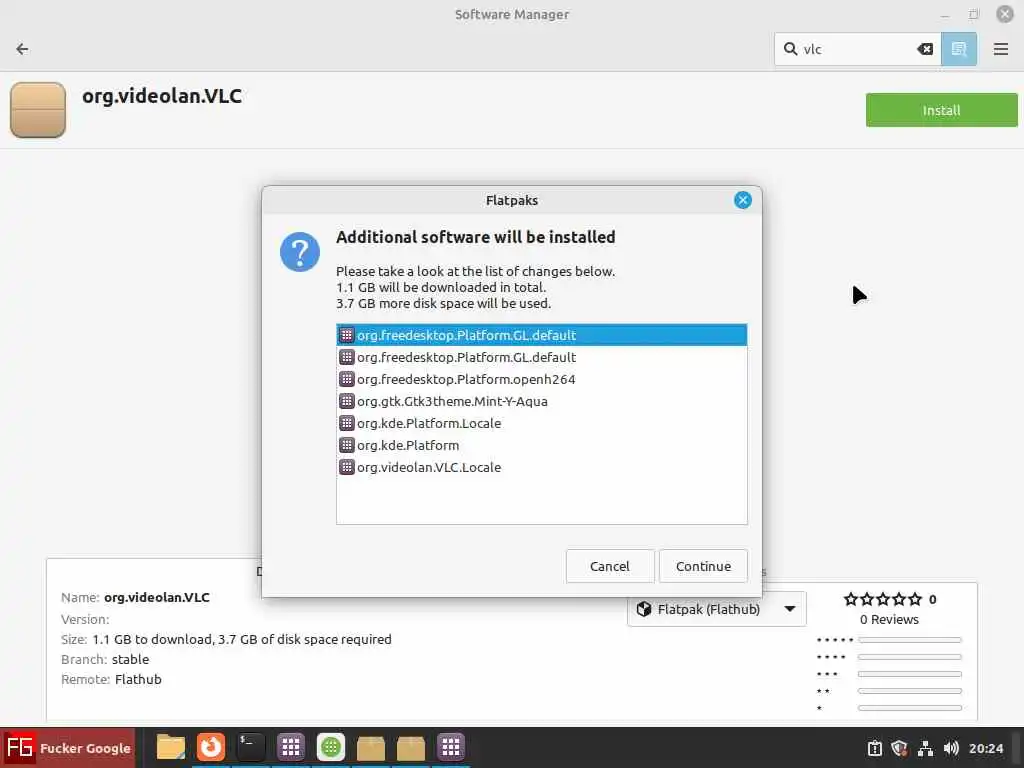Go back using the arrow in the header
The image size is (1024, 768).
tap(22, 49)
